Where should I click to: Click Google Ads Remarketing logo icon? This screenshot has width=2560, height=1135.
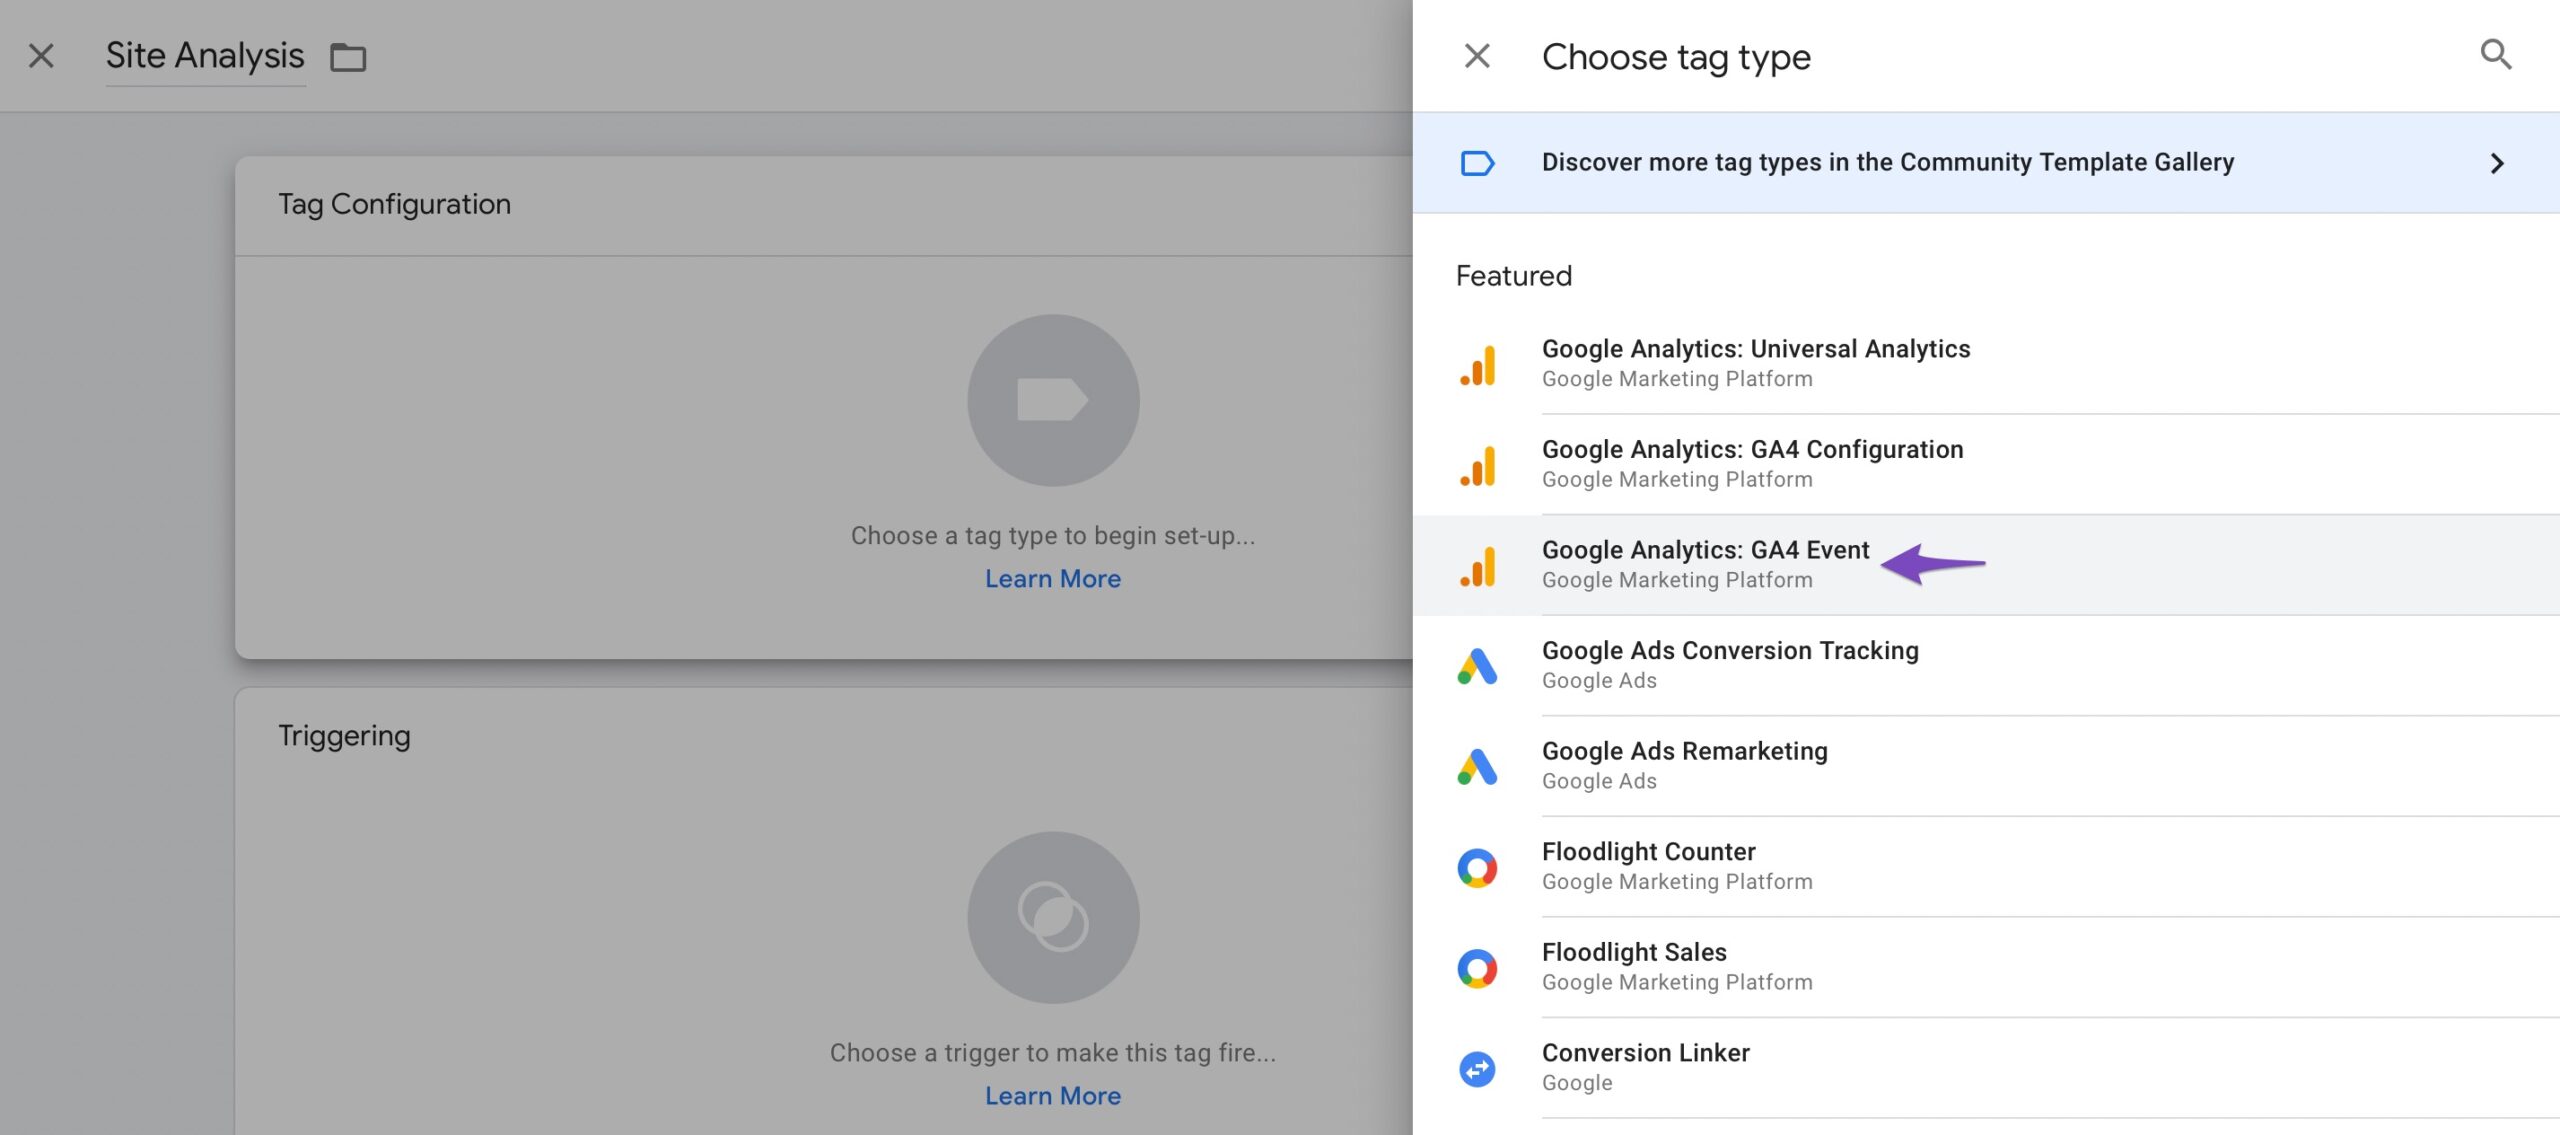[1477, 767]
